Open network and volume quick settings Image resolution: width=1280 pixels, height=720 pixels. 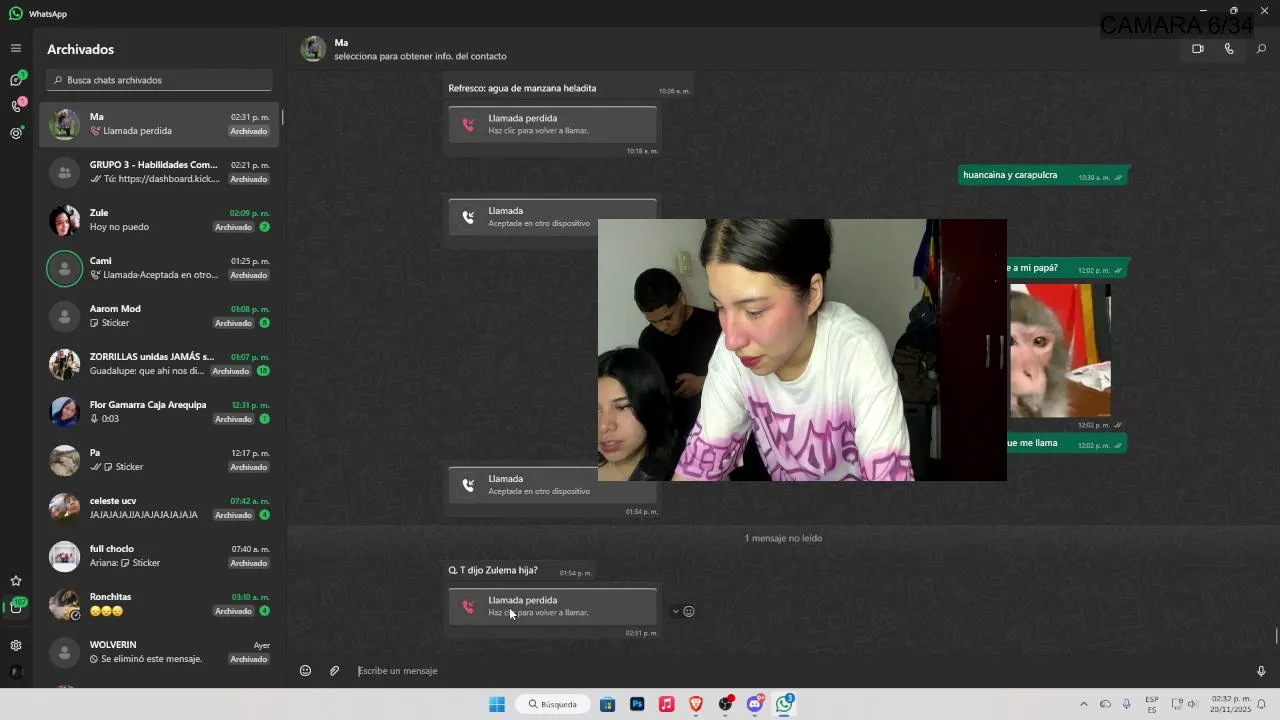tap(1185, 704)
